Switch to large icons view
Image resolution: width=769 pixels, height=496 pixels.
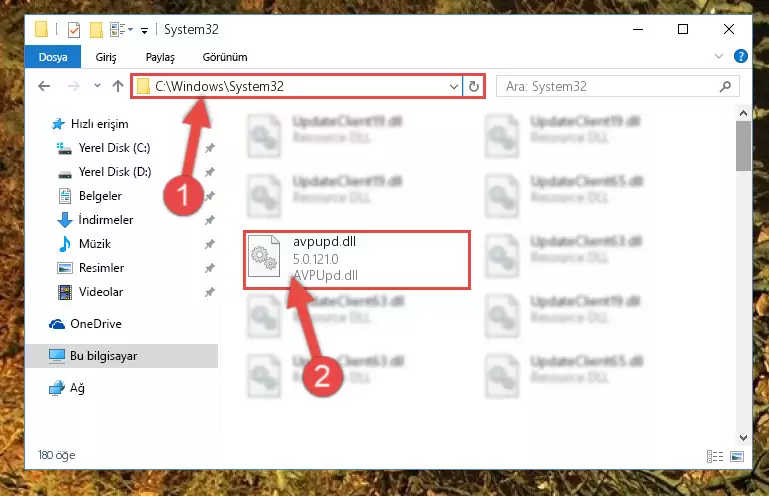tap(737, 456)
